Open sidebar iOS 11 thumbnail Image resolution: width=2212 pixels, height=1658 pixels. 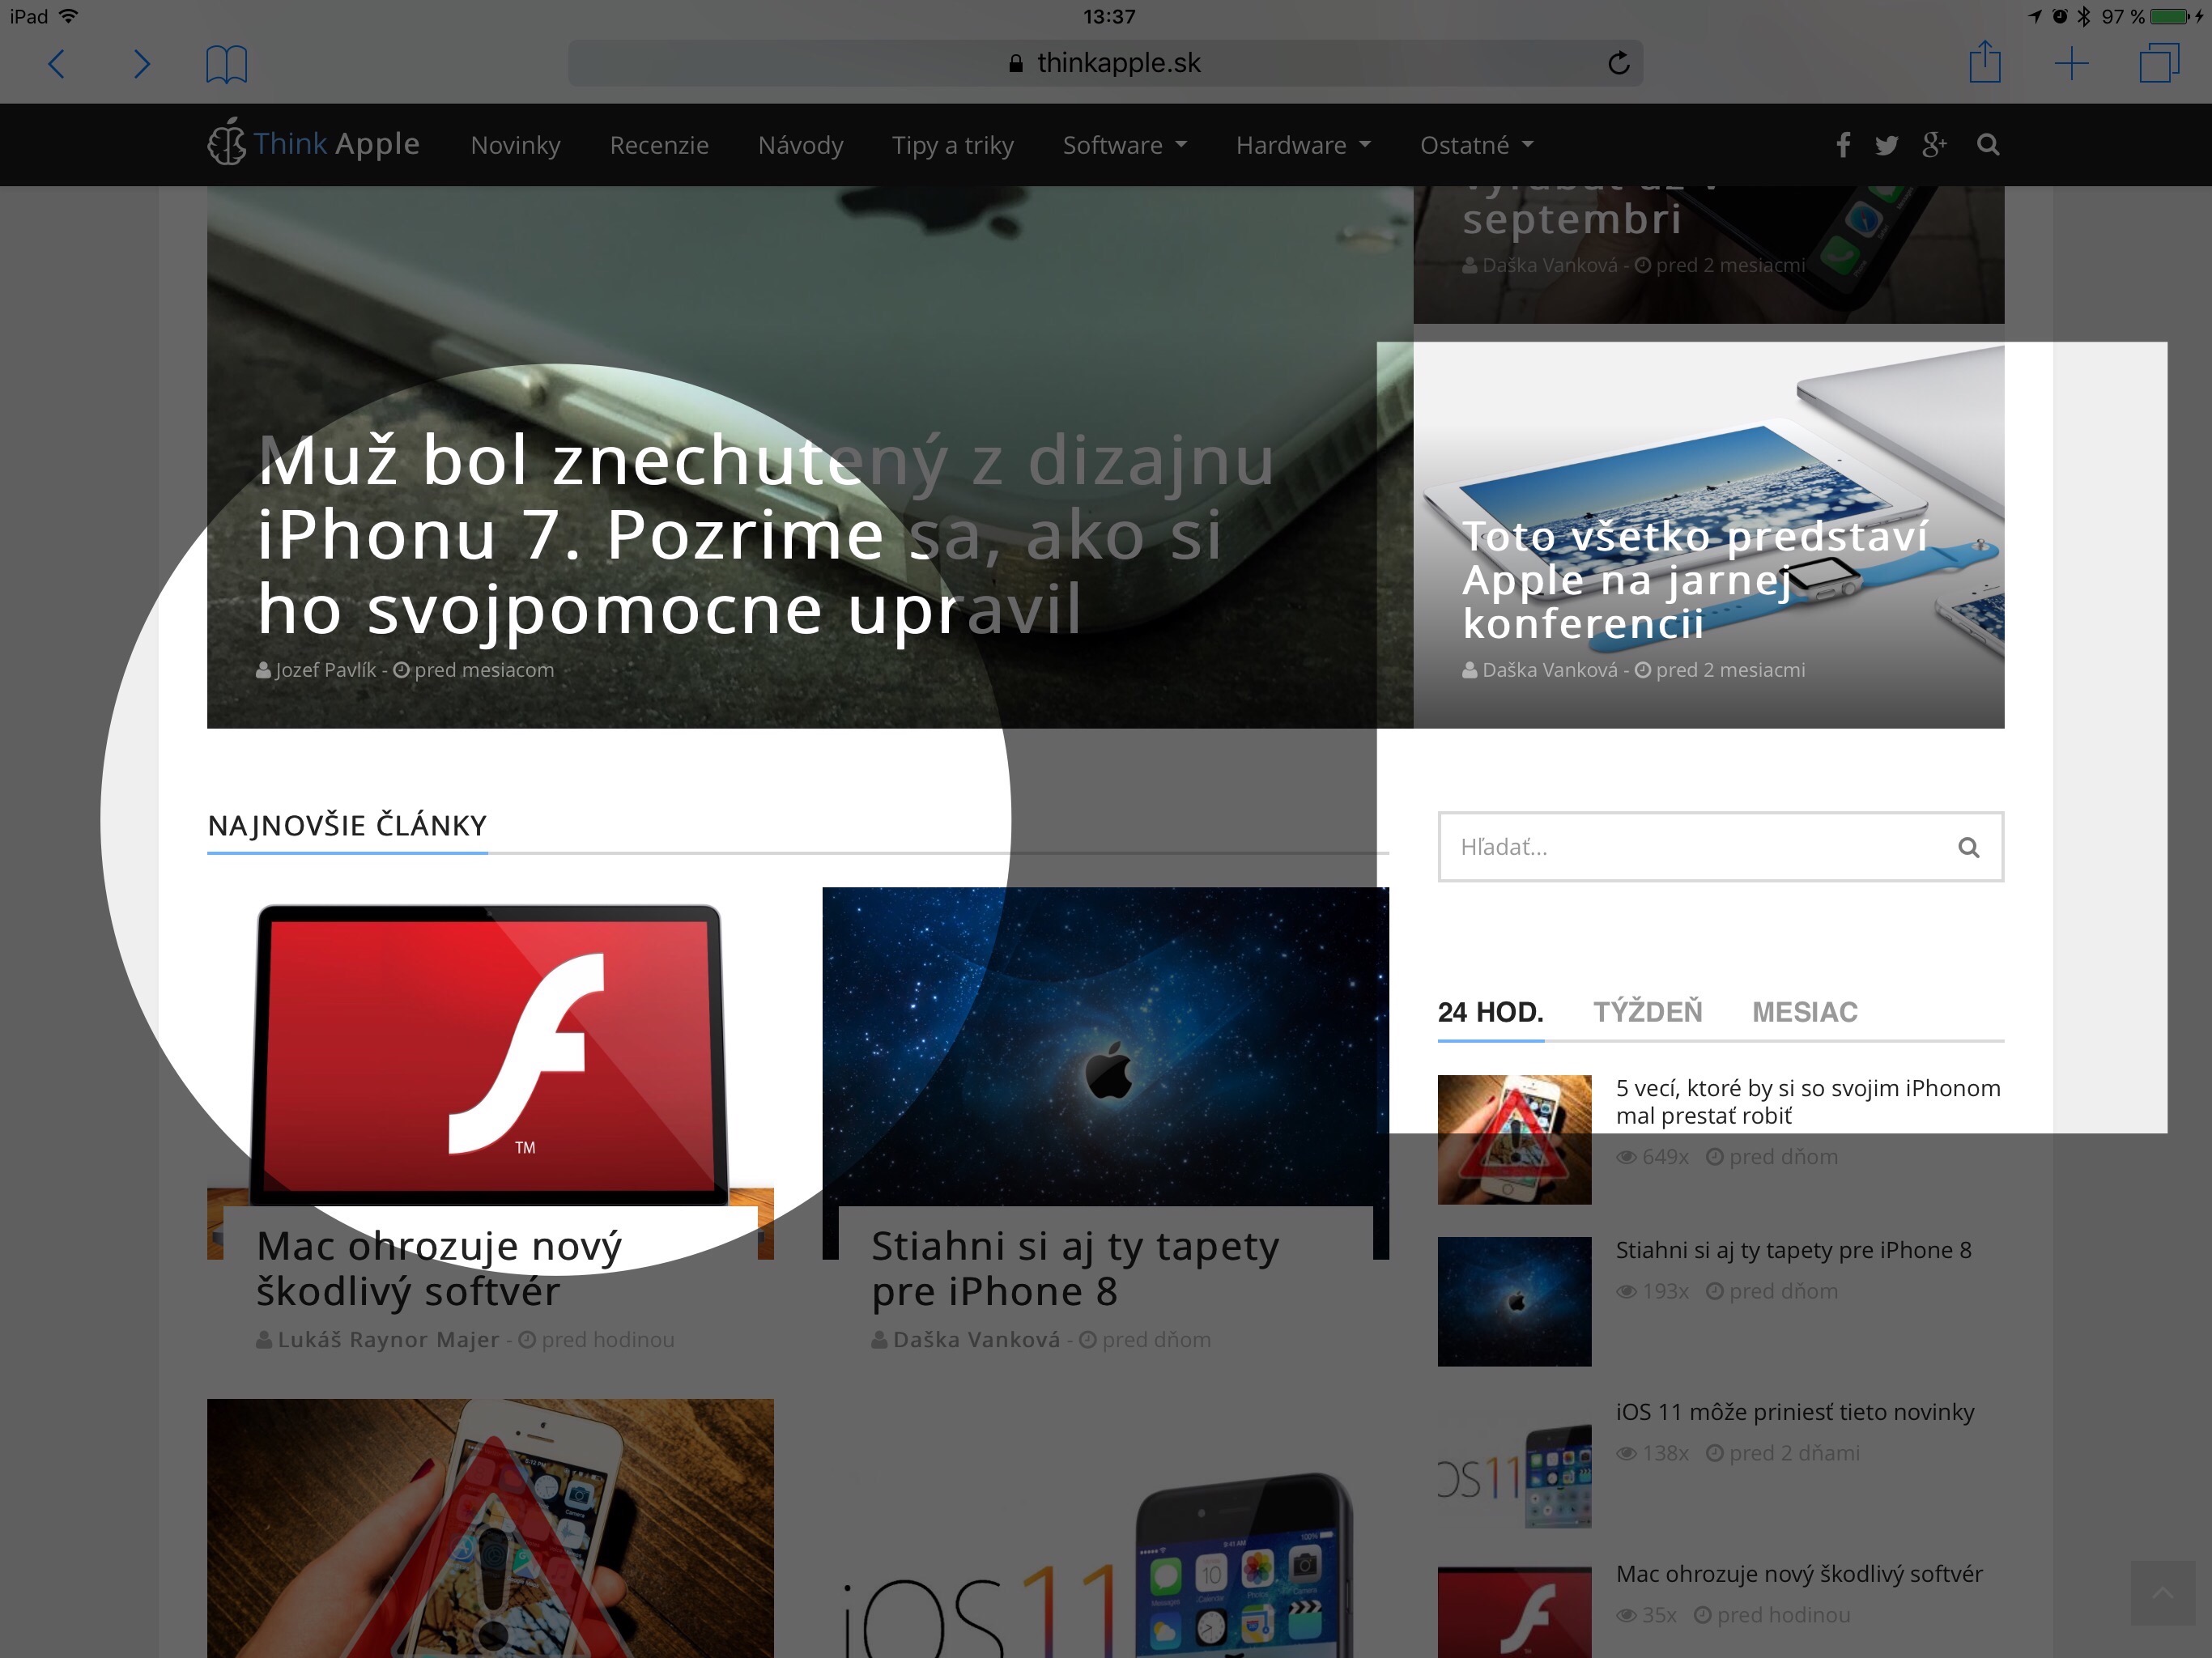(x=1514, y=1463)
